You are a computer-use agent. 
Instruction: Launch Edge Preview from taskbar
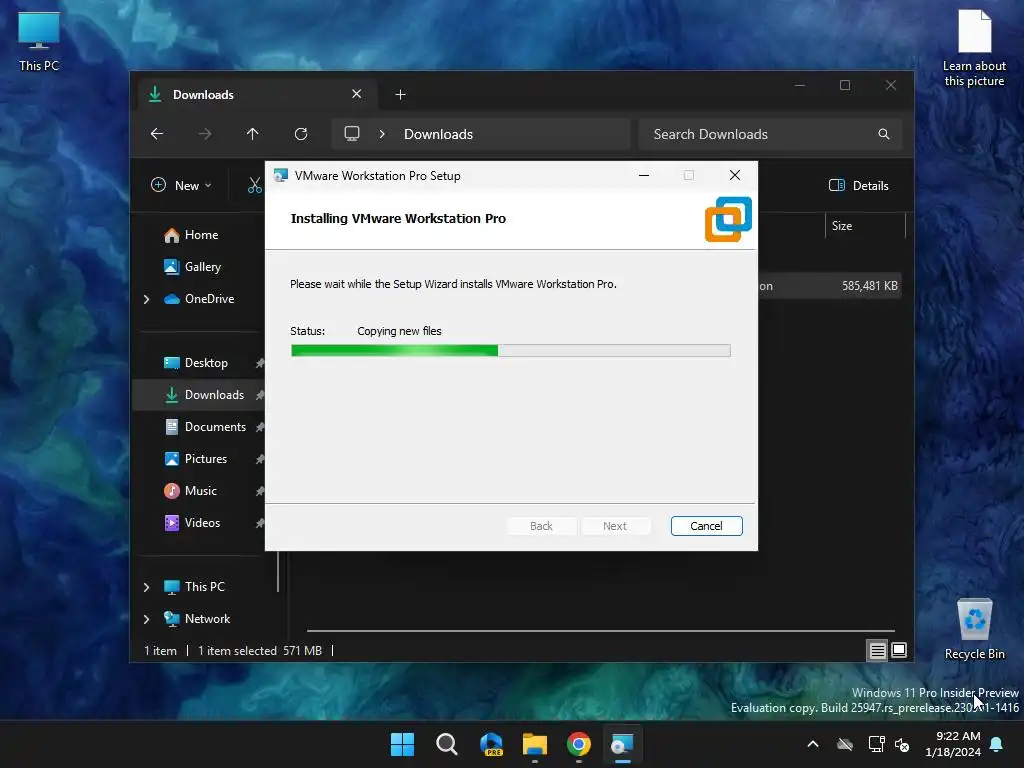point(491,744)
